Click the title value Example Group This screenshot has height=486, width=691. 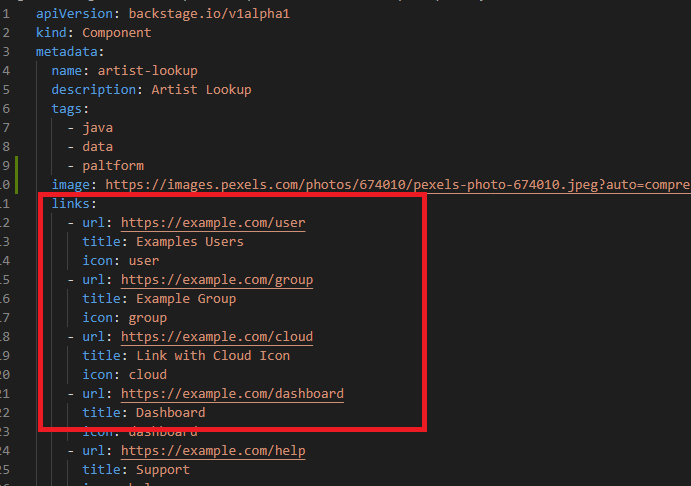(186, 299)
